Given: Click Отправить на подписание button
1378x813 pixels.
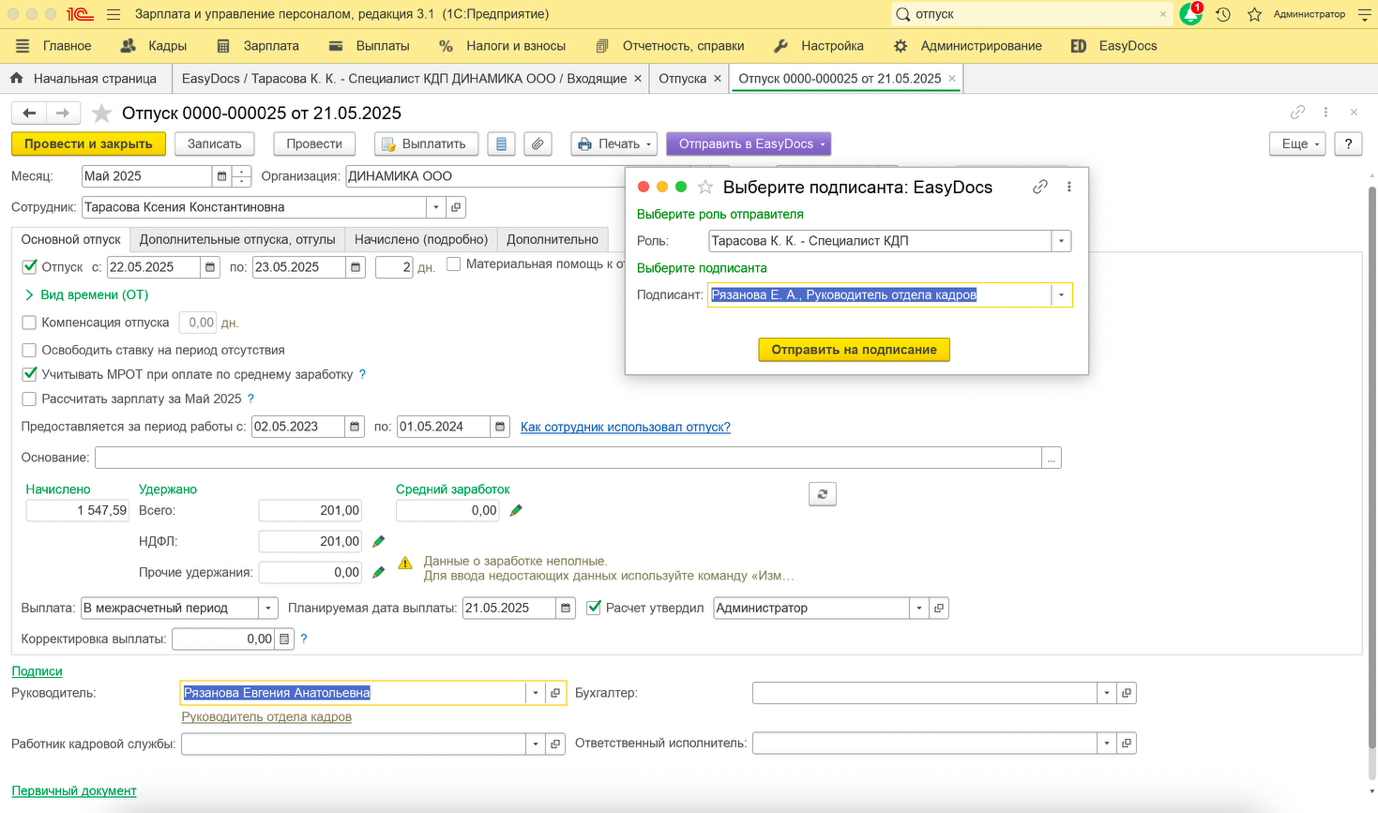Looking at the screenshot, I should (854, 350).
